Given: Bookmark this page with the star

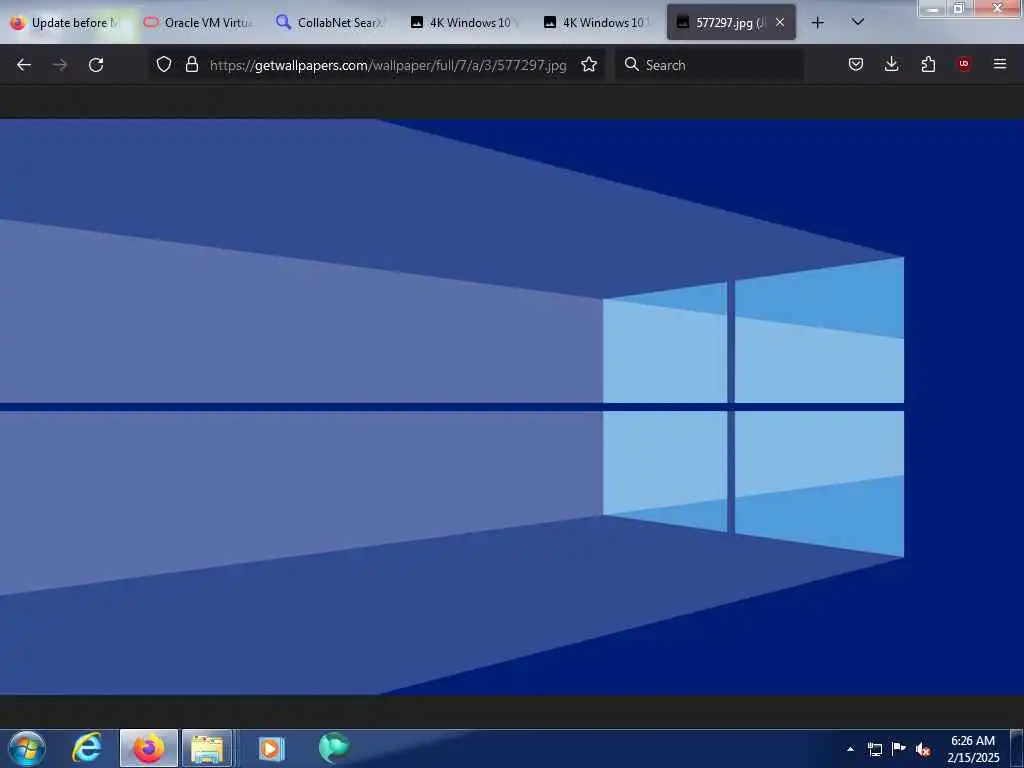Looking at the screenshot, I should tap(589, 64).
